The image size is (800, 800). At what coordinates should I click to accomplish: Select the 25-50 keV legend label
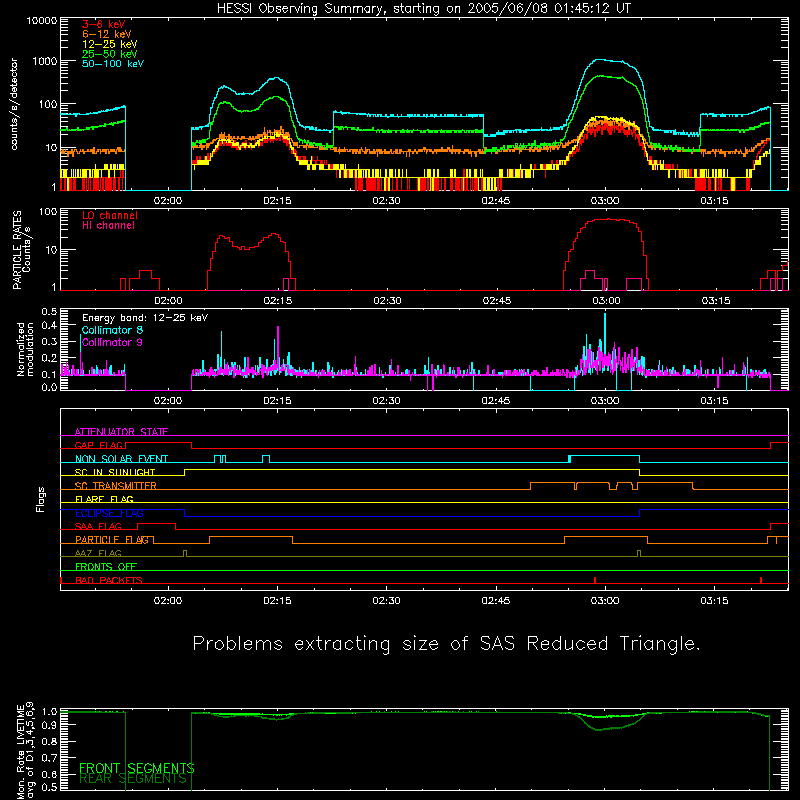pyautogui.click(x=109, y=54)
